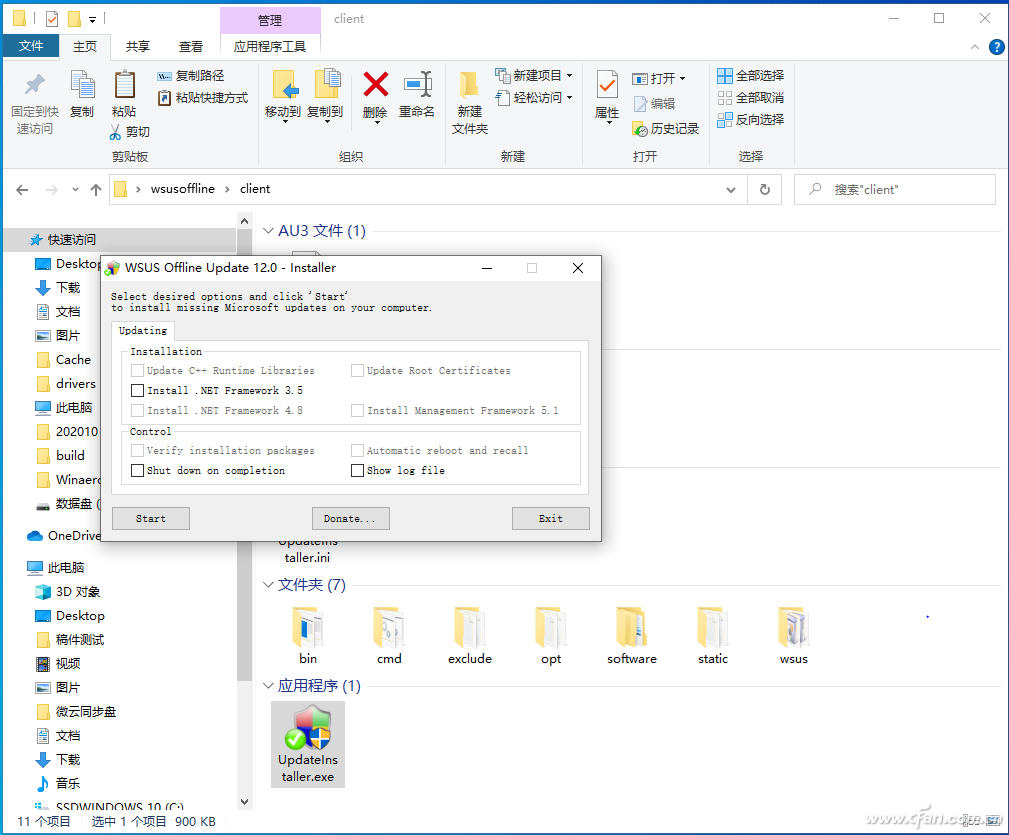Disable the Shut down on completion checkbox
The height and width of the screenshot is (835, 1009).
(x=137, y=470)
